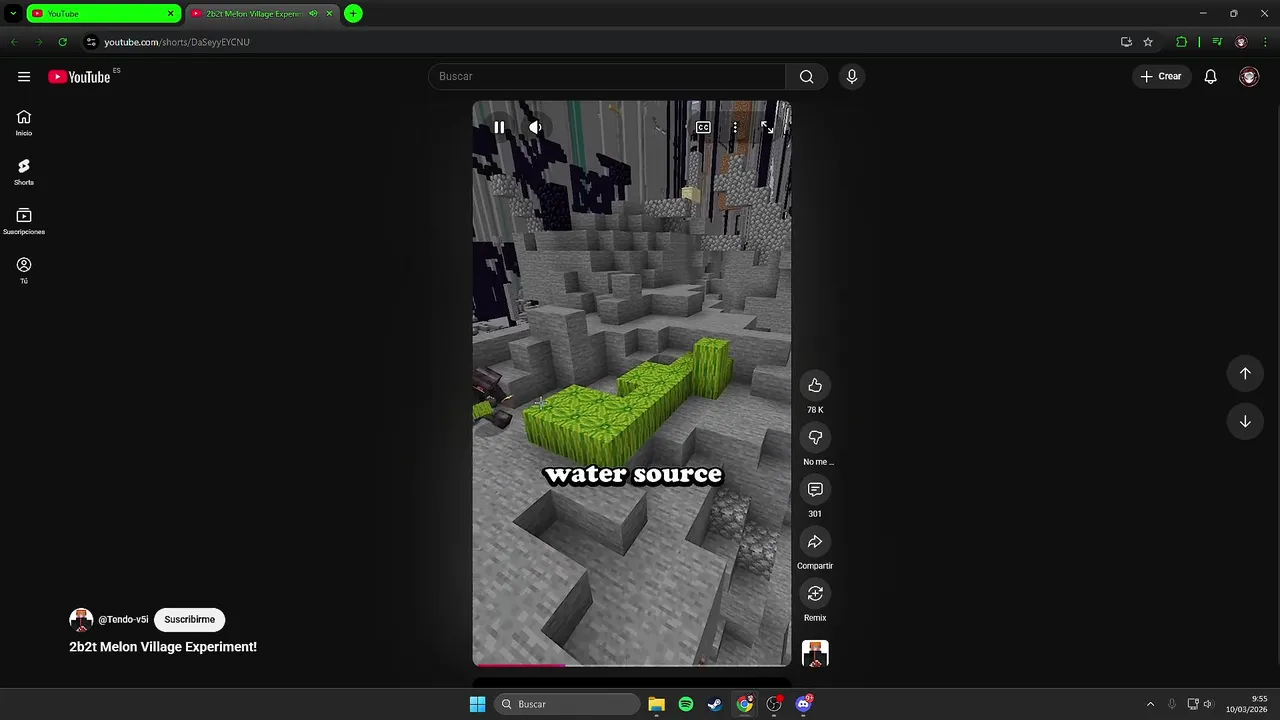Click the 2b2t Melon Village Experiment! title
The height and width of the screenshot is (720, 1280).
tap(163, 647)
